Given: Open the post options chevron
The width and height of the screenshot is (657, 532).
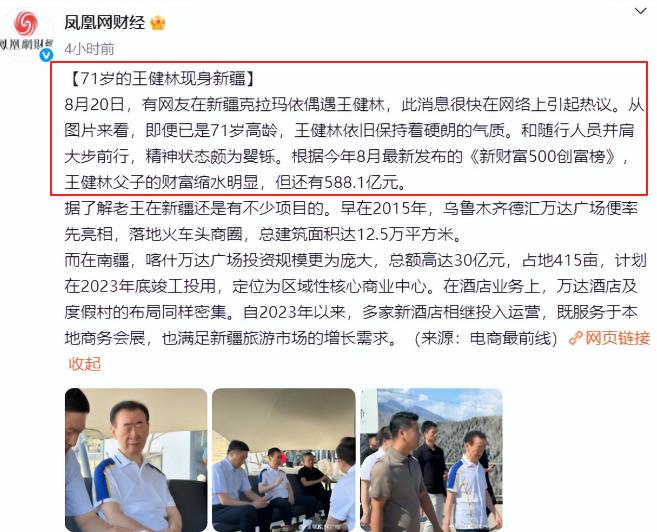Looking at the screenshot, I should (x=641, y=11).
